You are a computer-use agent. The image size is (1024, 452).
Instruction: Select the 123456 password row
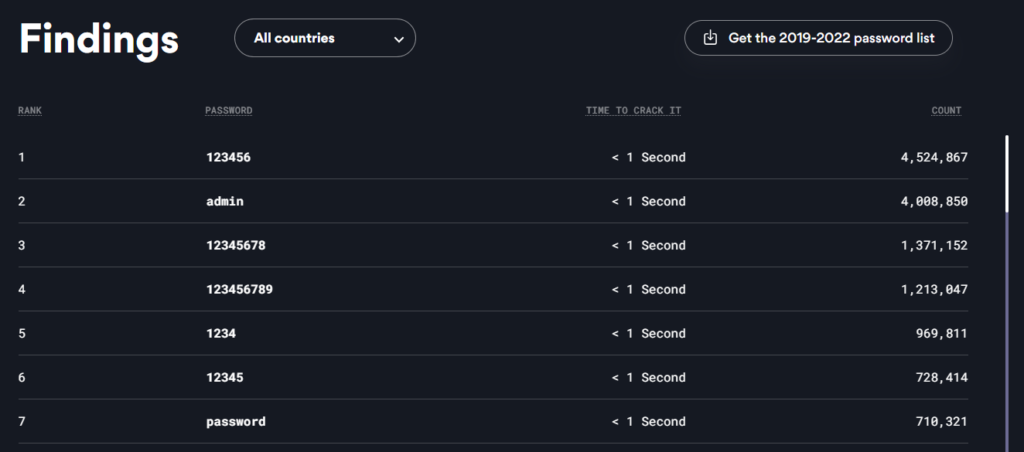(x=228, y=157)
